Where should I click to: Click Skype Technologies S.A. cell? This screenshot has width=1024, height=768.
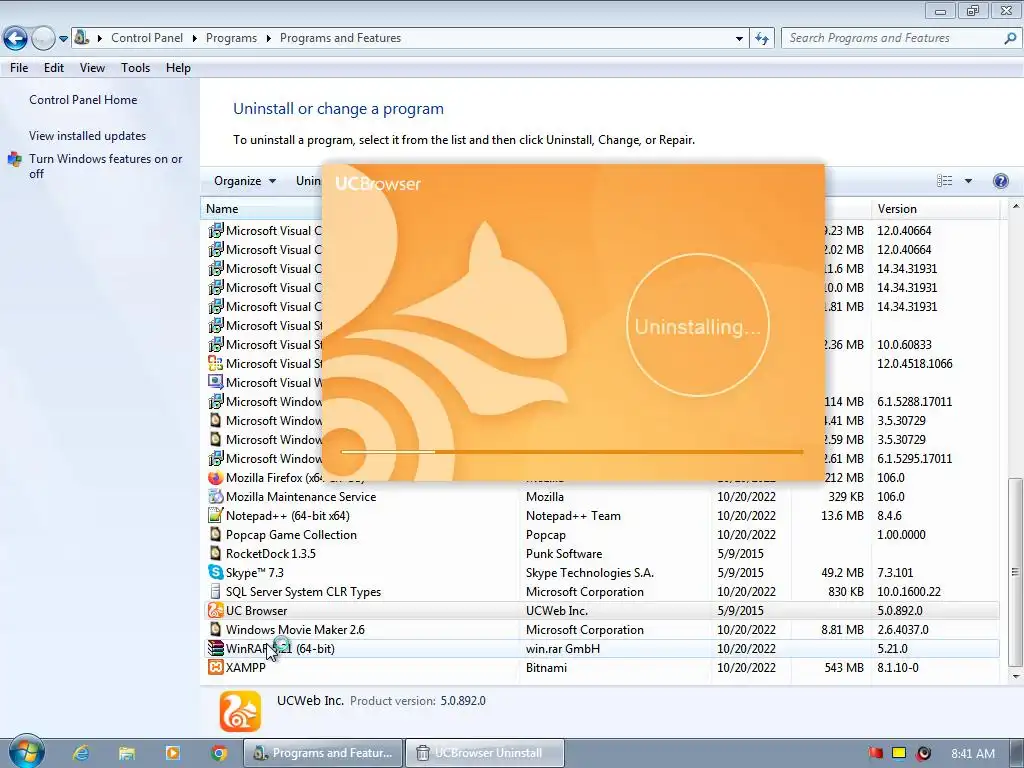coord(590,573)
